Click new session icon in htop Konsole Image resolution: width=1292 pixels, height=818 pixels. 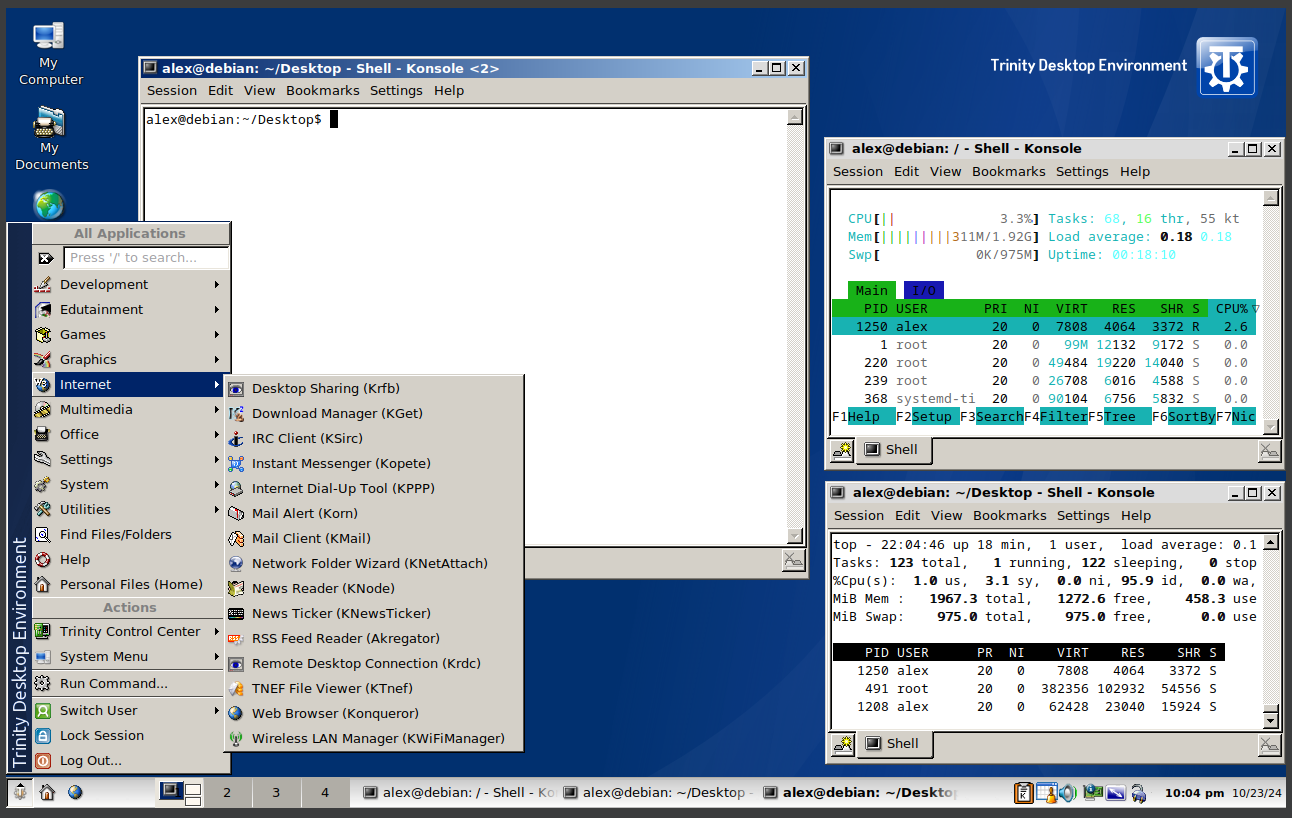(x=842, y=450)
